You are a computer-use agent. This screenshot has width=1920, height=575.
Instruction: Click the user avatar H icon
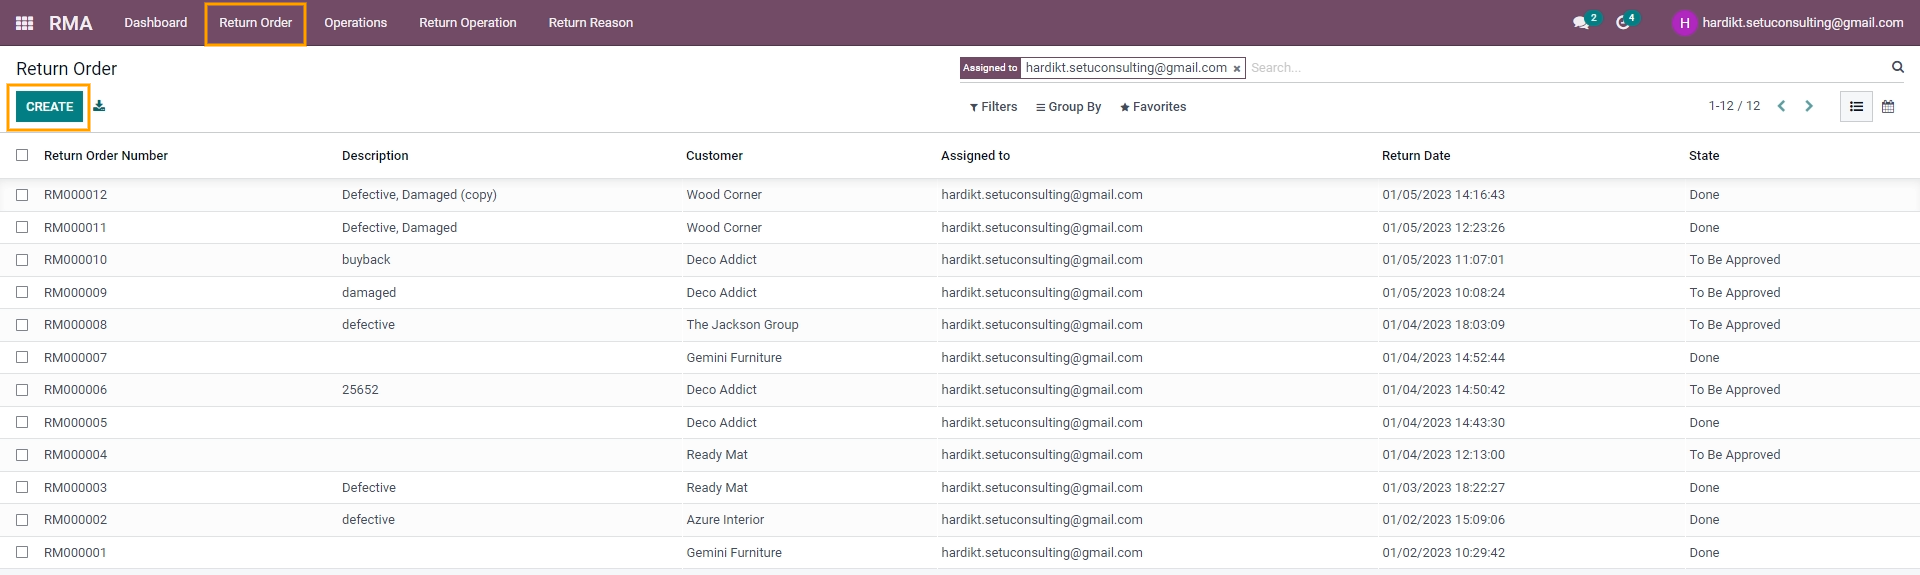point(1684,23)
